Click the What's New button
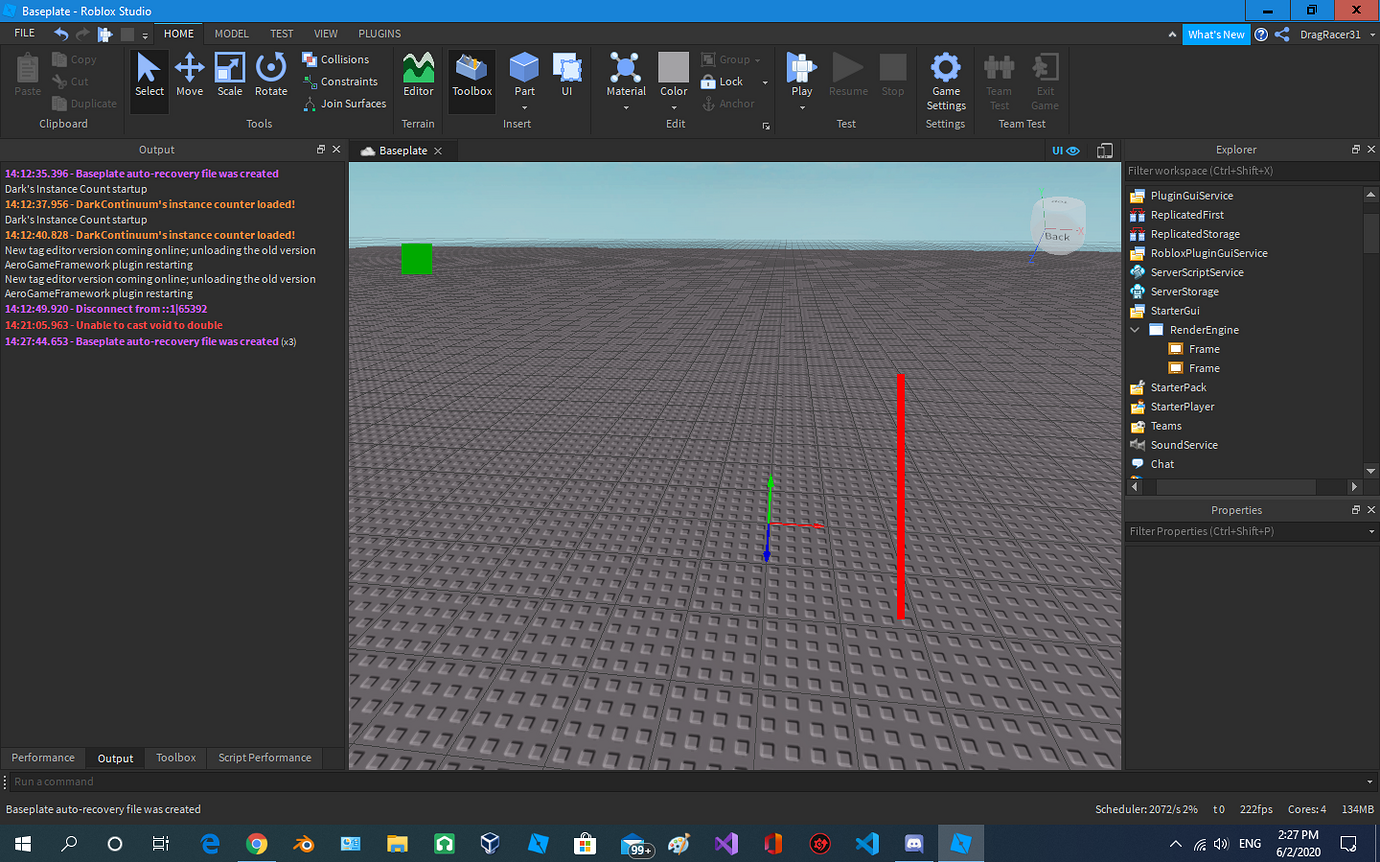This screenshot has width=1380, height=862. [1216, 34]
